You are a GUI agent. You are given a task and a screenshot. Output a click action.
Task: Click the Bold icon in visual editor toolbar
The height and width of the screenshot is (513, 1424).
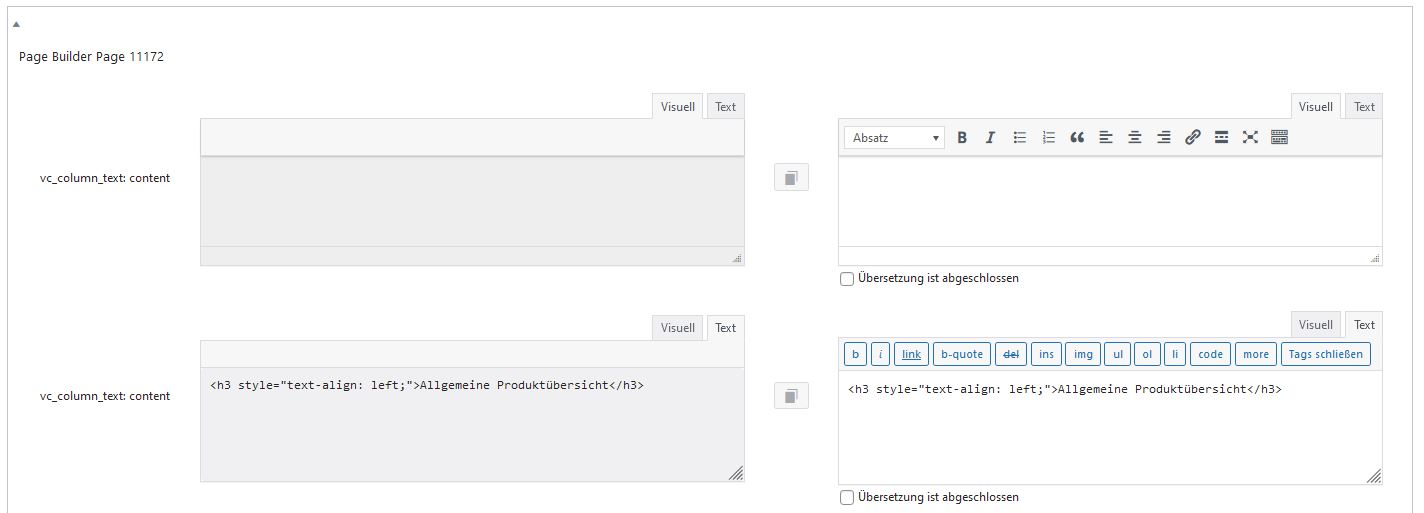[962, 138]
